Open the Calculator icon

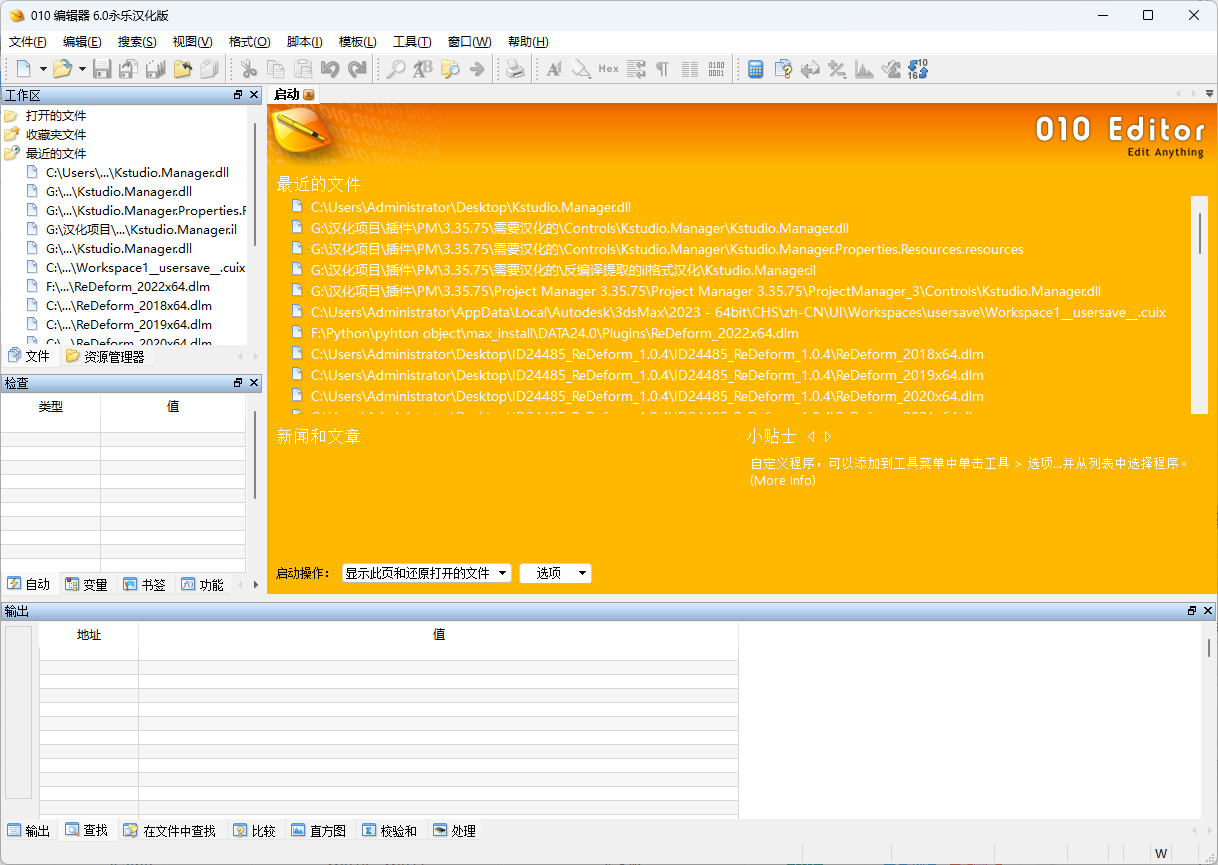[756, 69]
